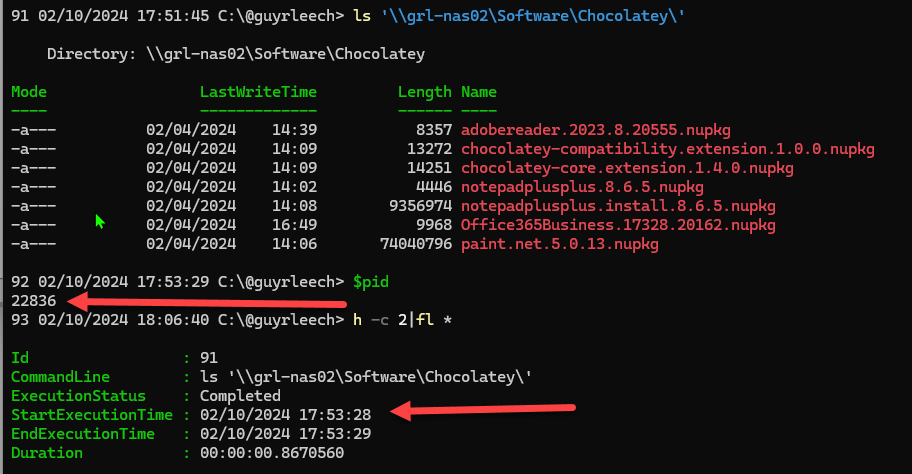Click the StartExecutionTime label
Image resolution: width=912 pixels, height=474 pixels.
click(x=92, y=415)
